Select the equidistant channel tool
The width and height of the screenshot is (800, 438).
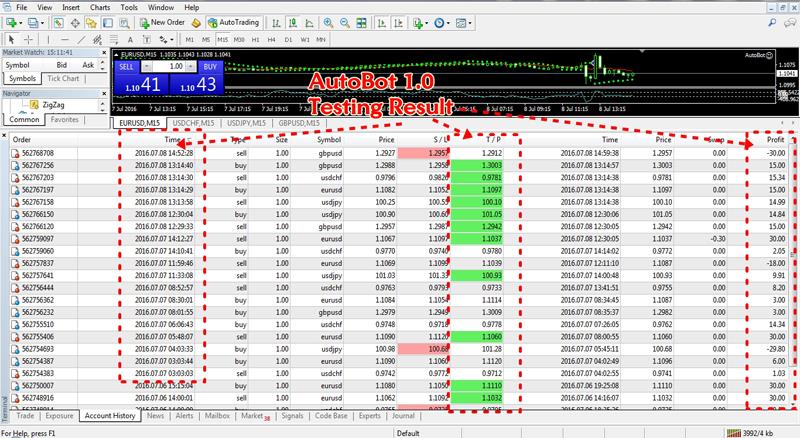(97, 39)
